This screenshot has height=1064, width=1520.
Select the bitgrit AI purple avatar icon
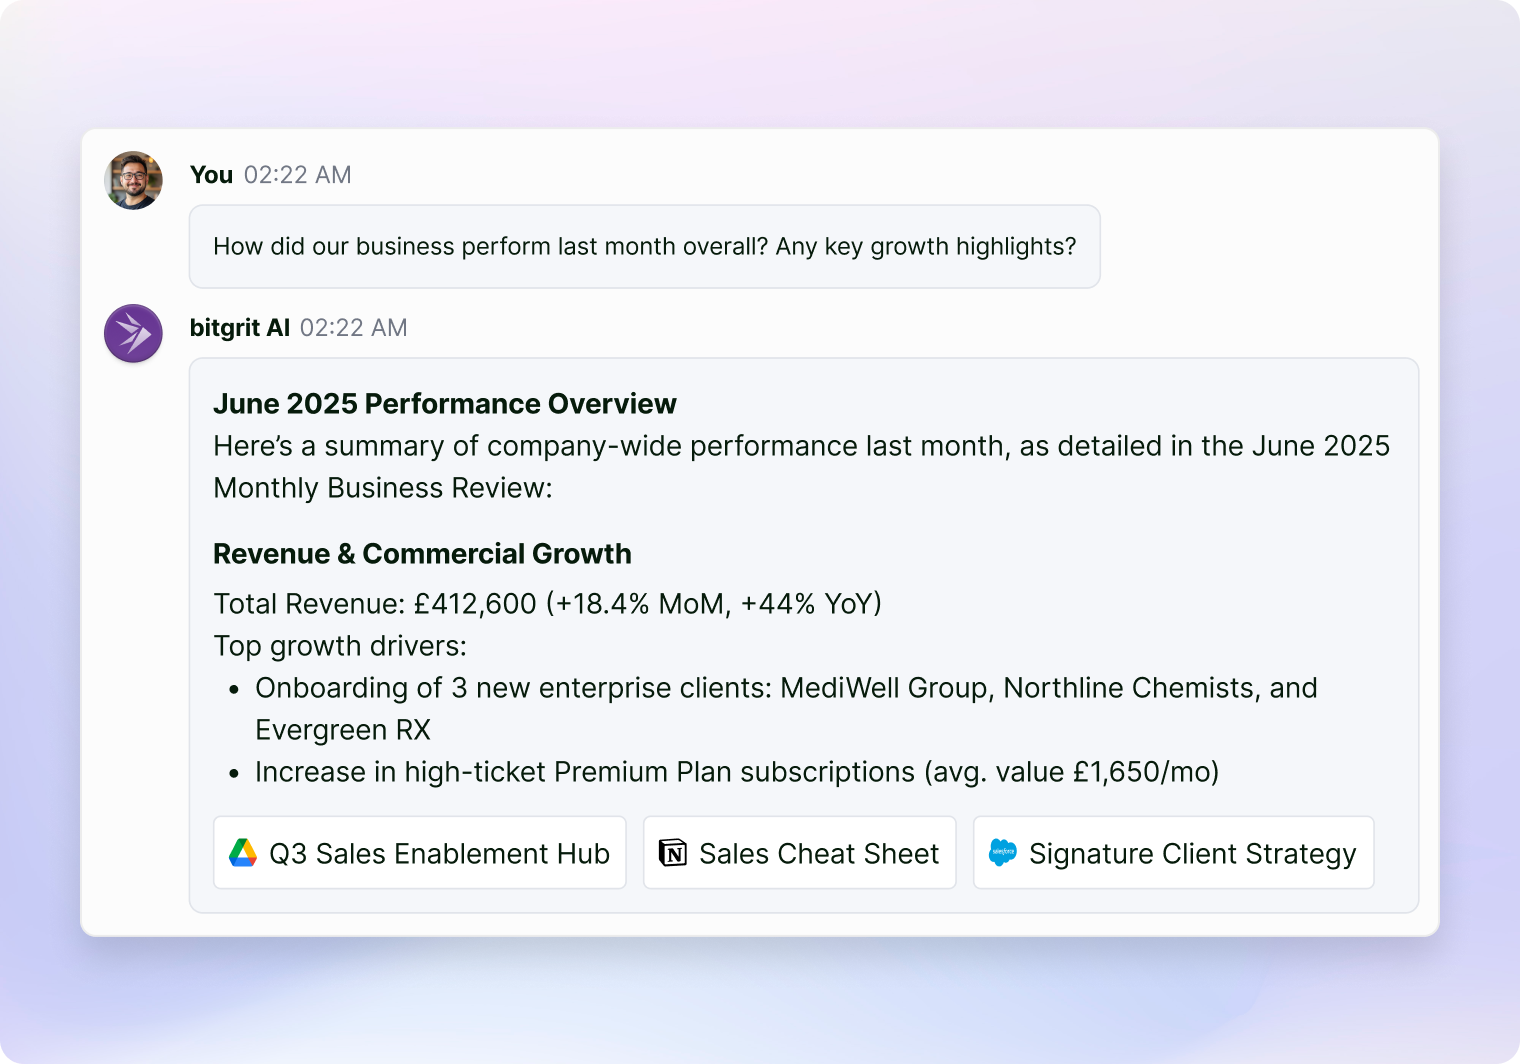click(132, 333)
